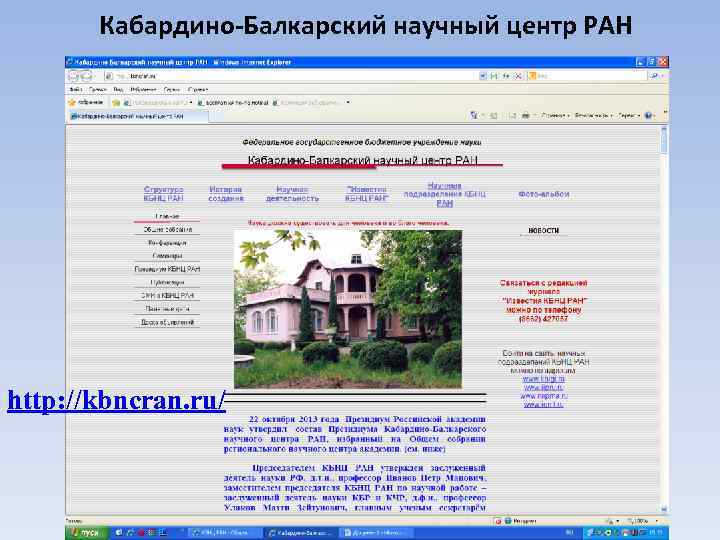Image resolution: width=720 pixels, height=540 pixels.
Task: Click the first Quick Launch icon on taskbar
Action: [x=118, y=533]
